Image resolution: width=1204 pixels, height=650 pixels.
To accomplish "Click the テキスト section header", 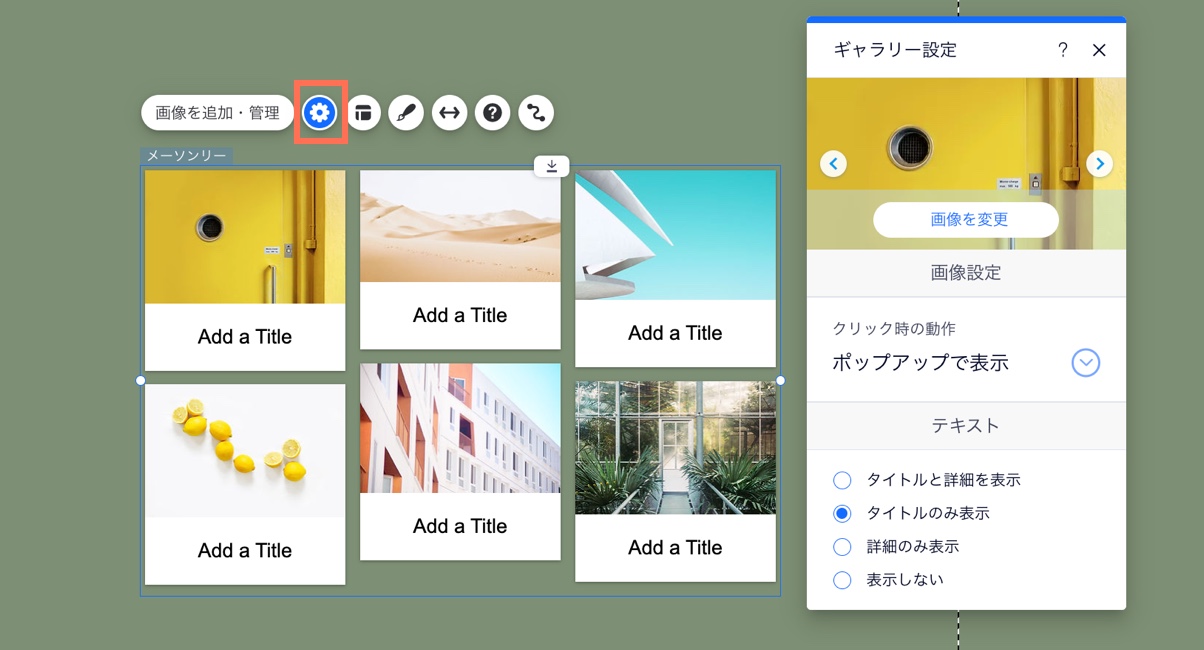I will pyautogui.click(x=966, y=426).
